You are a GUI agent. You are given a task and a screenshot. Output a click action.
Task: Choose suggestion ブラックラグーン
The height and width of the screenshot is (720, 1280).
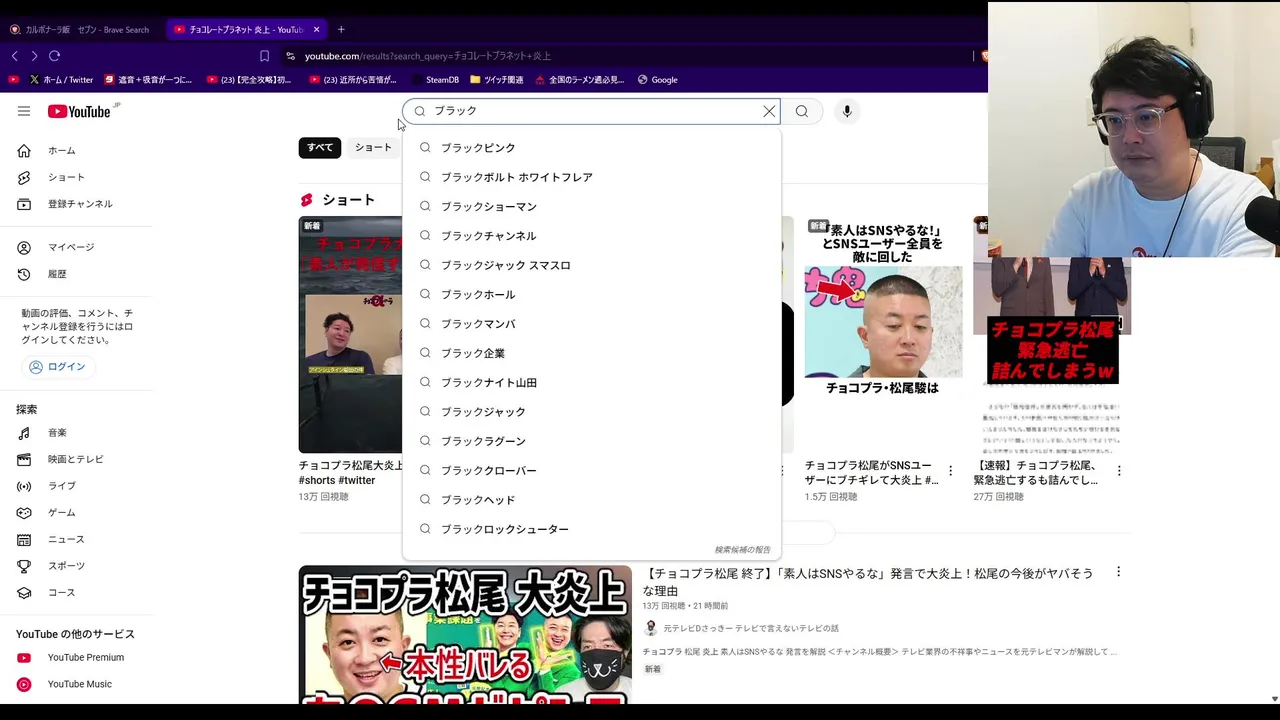pos(591,441)
